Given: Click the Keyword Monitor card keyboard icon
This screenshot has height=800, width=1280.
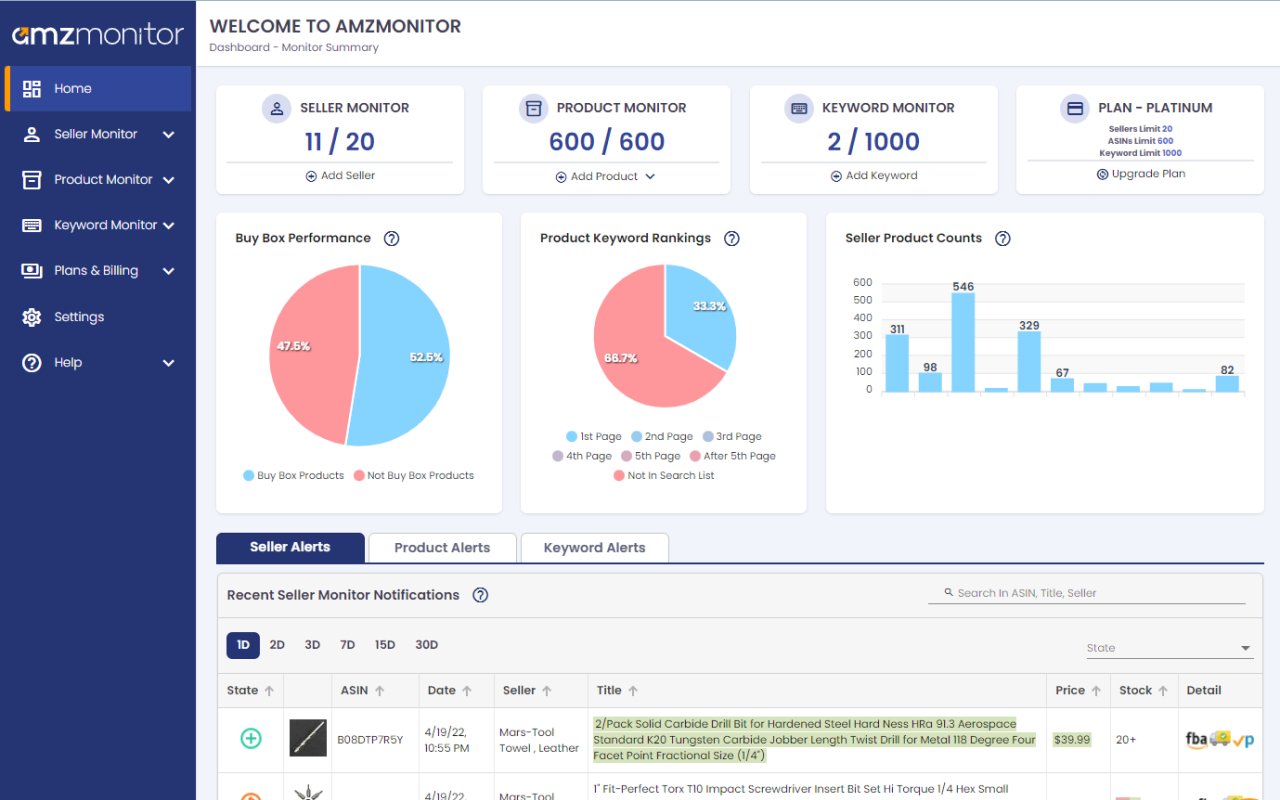Looking at the screenshot, I should pyautogui.click(x=798, y=108).
